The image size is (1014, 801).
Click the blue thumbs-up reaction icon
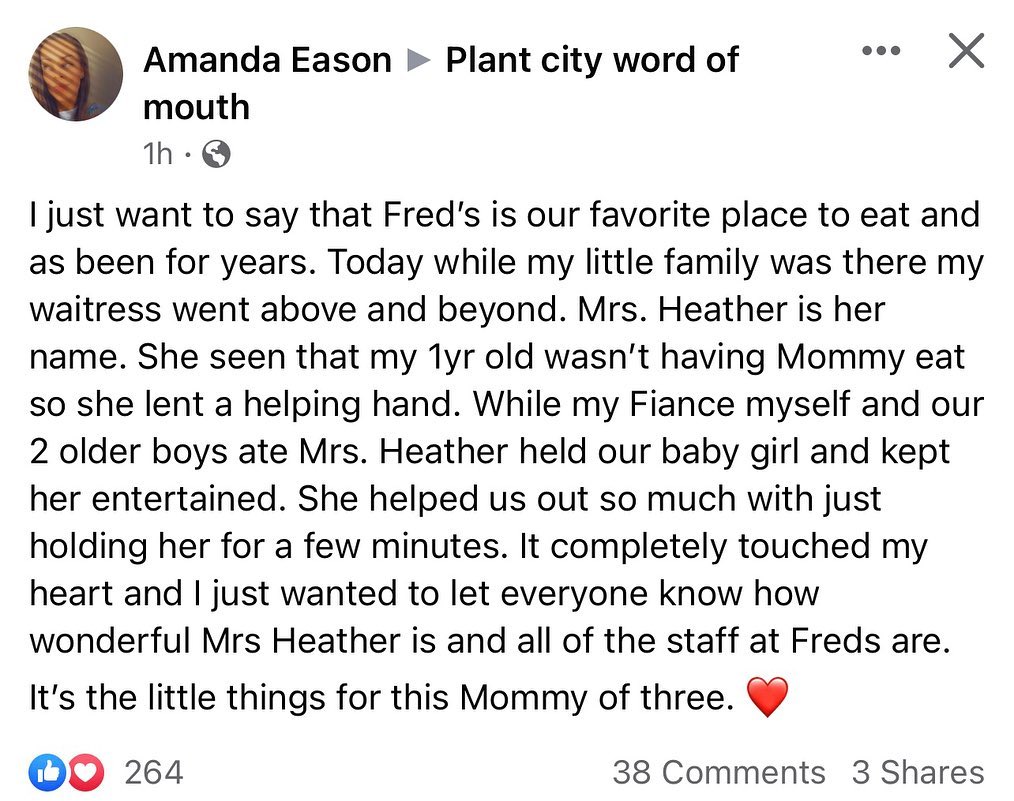tap(49, 772)
